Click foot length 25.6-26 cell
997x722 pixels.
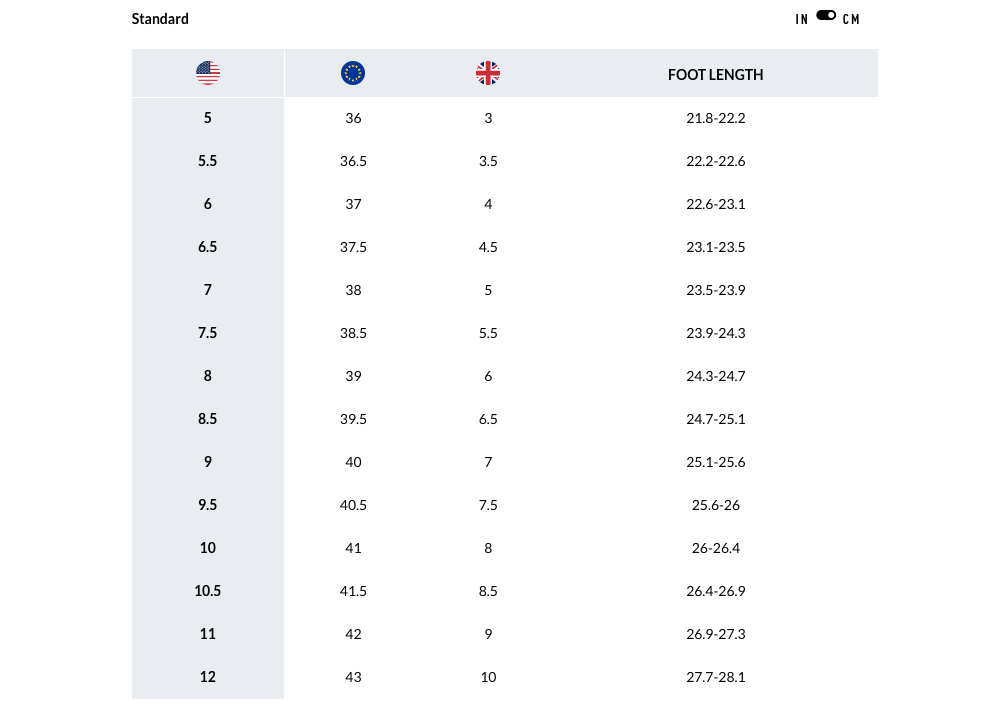(715, 505)
